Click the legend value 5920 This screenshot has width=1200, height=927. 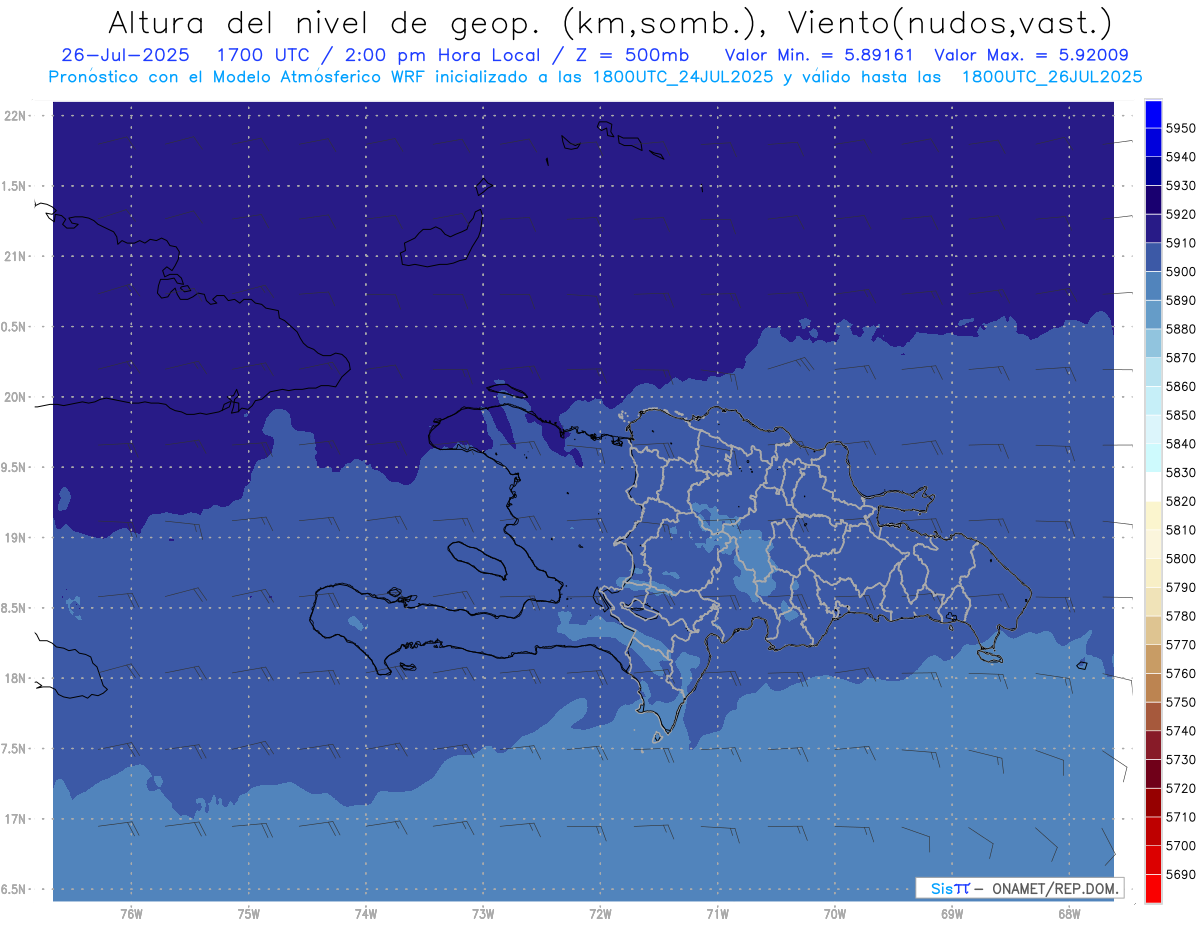tap(1180, 214)
